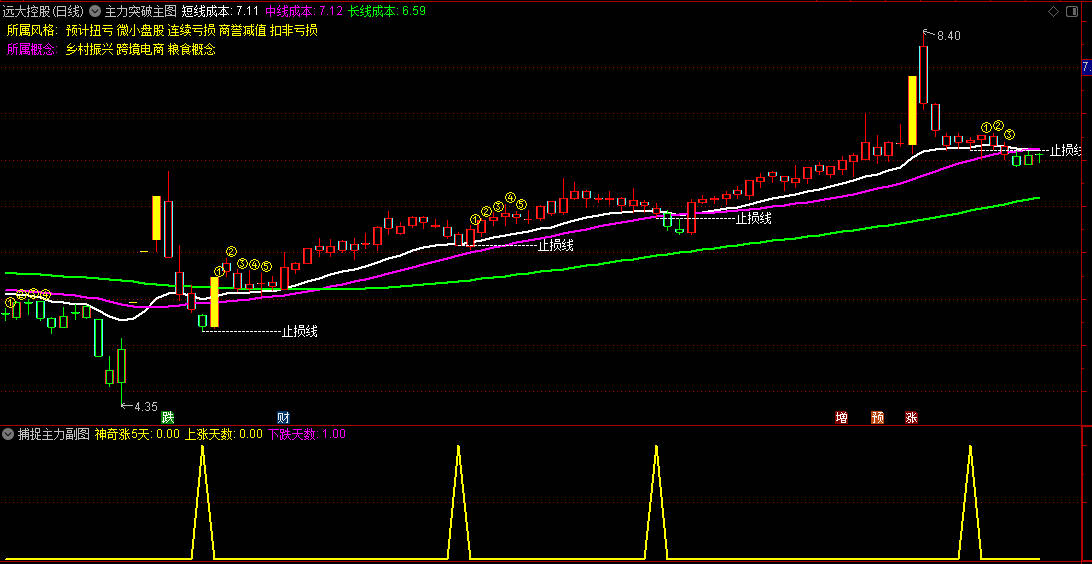1092x564 pixels.
Task: Click the 所属概念 label
Action: (32, 49)
